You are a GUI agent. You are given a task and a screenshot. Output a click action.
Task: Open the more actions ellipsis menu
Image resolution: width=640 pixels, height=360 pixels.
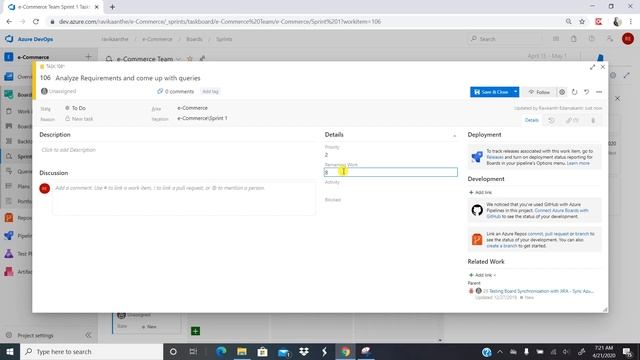coord(599,92)
